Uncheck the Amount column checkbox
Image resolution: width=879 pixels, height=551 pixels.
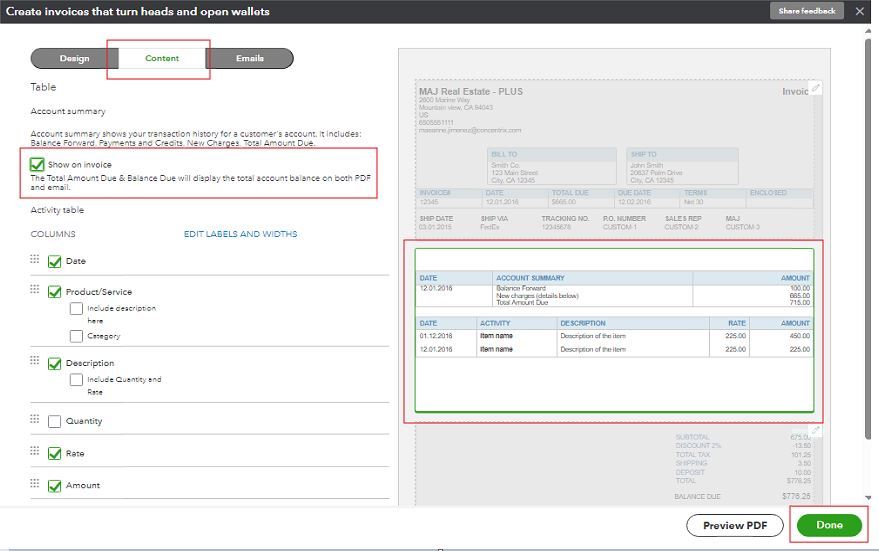pyautogui.click(x=54, y=485)
